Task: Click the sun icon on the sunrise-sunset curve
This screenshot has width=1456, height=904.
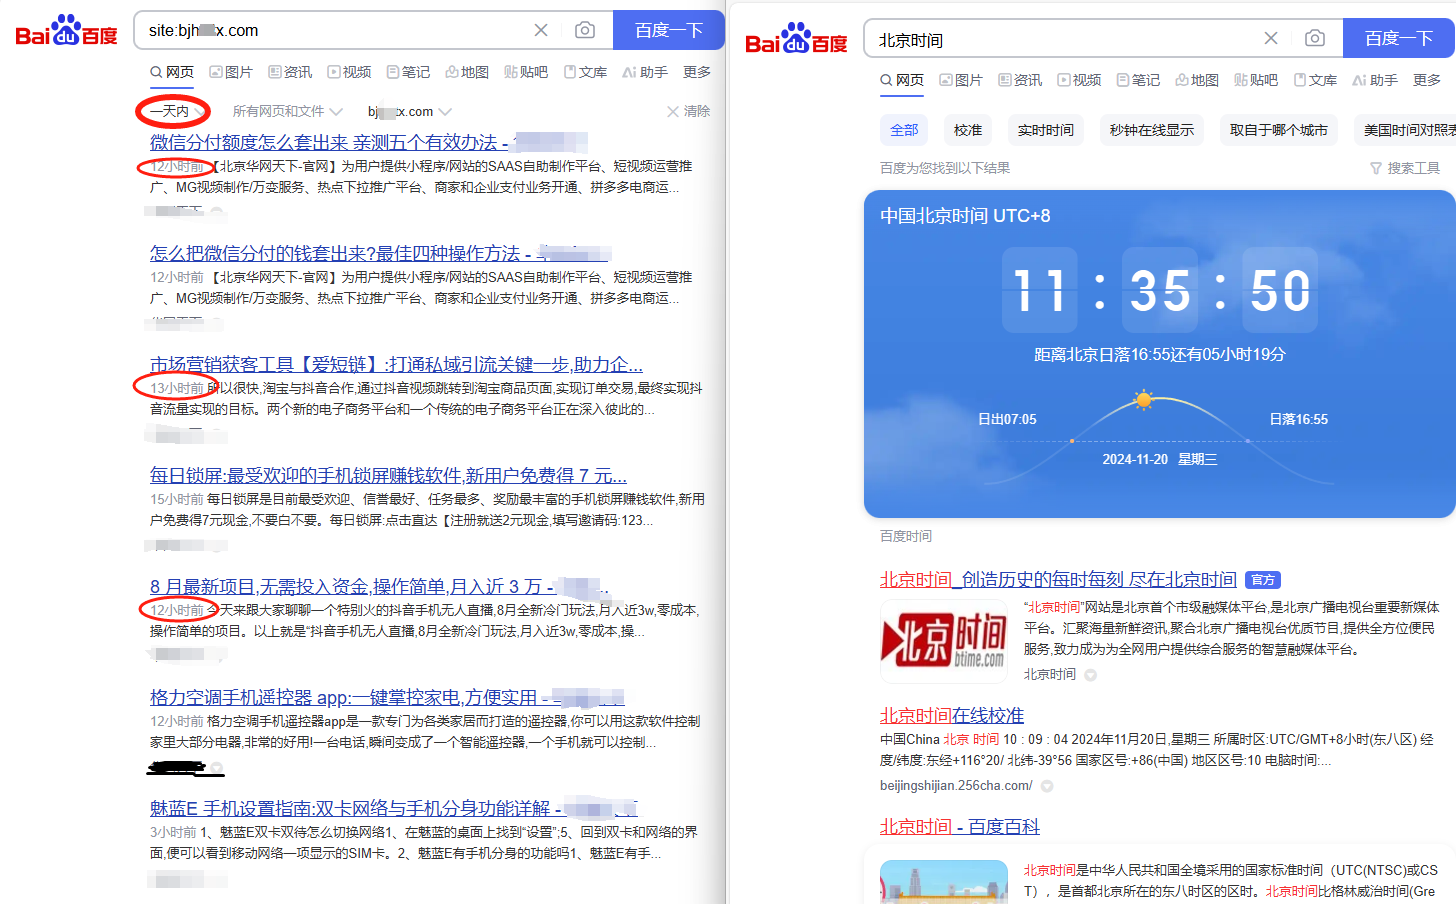Action: click(x=1143, y=401)
